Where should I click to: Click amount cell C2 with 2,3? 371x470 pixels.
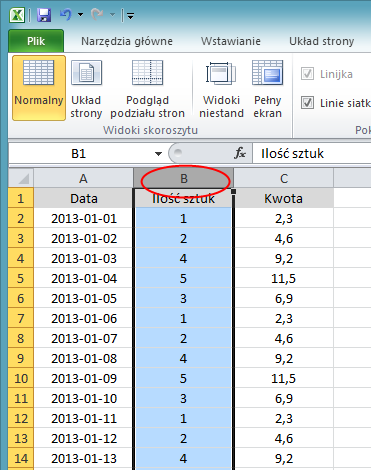coord(284,218)
